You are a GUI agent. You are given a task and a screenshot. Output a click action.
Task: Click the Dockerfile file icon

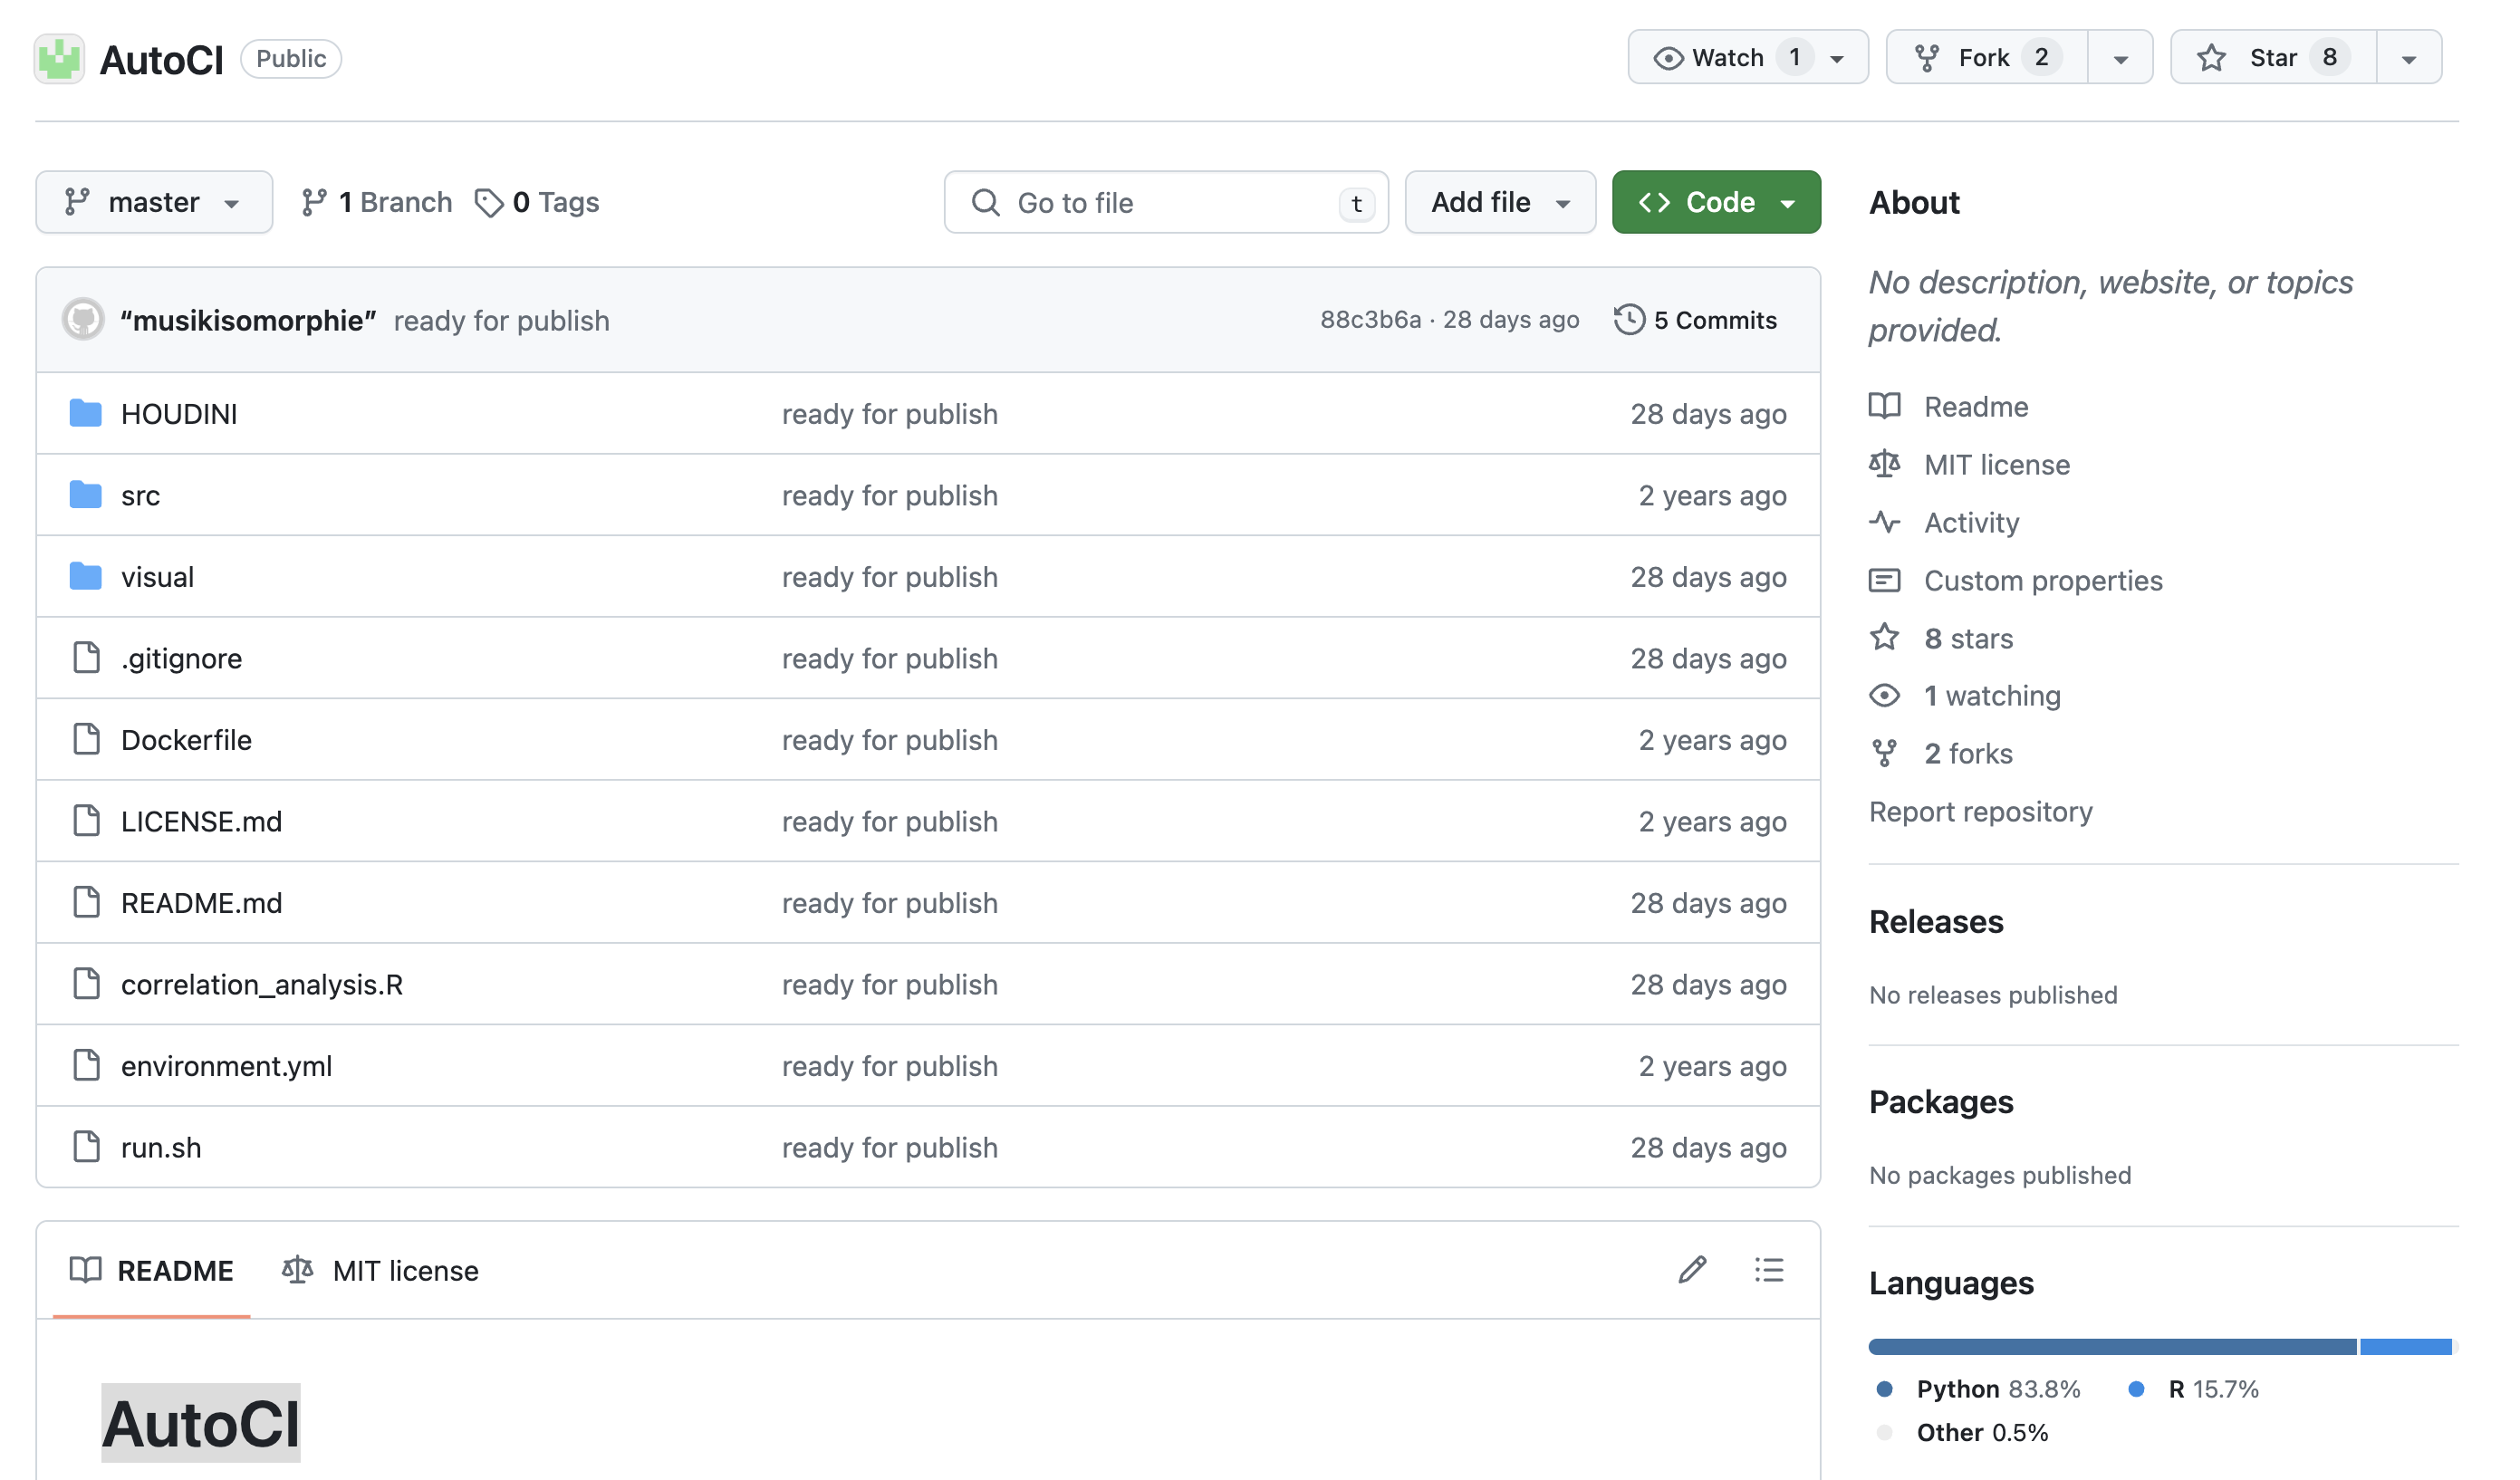(x=87, y=739)
